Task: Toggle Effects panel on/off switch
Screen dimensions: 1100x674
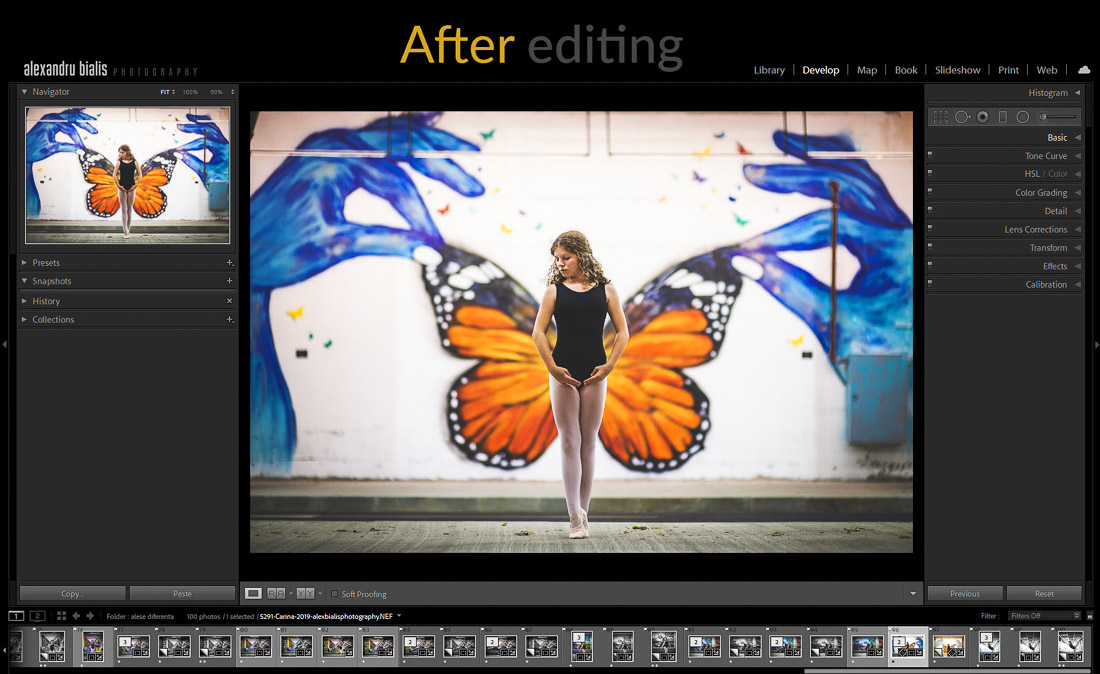Action: 930,264
